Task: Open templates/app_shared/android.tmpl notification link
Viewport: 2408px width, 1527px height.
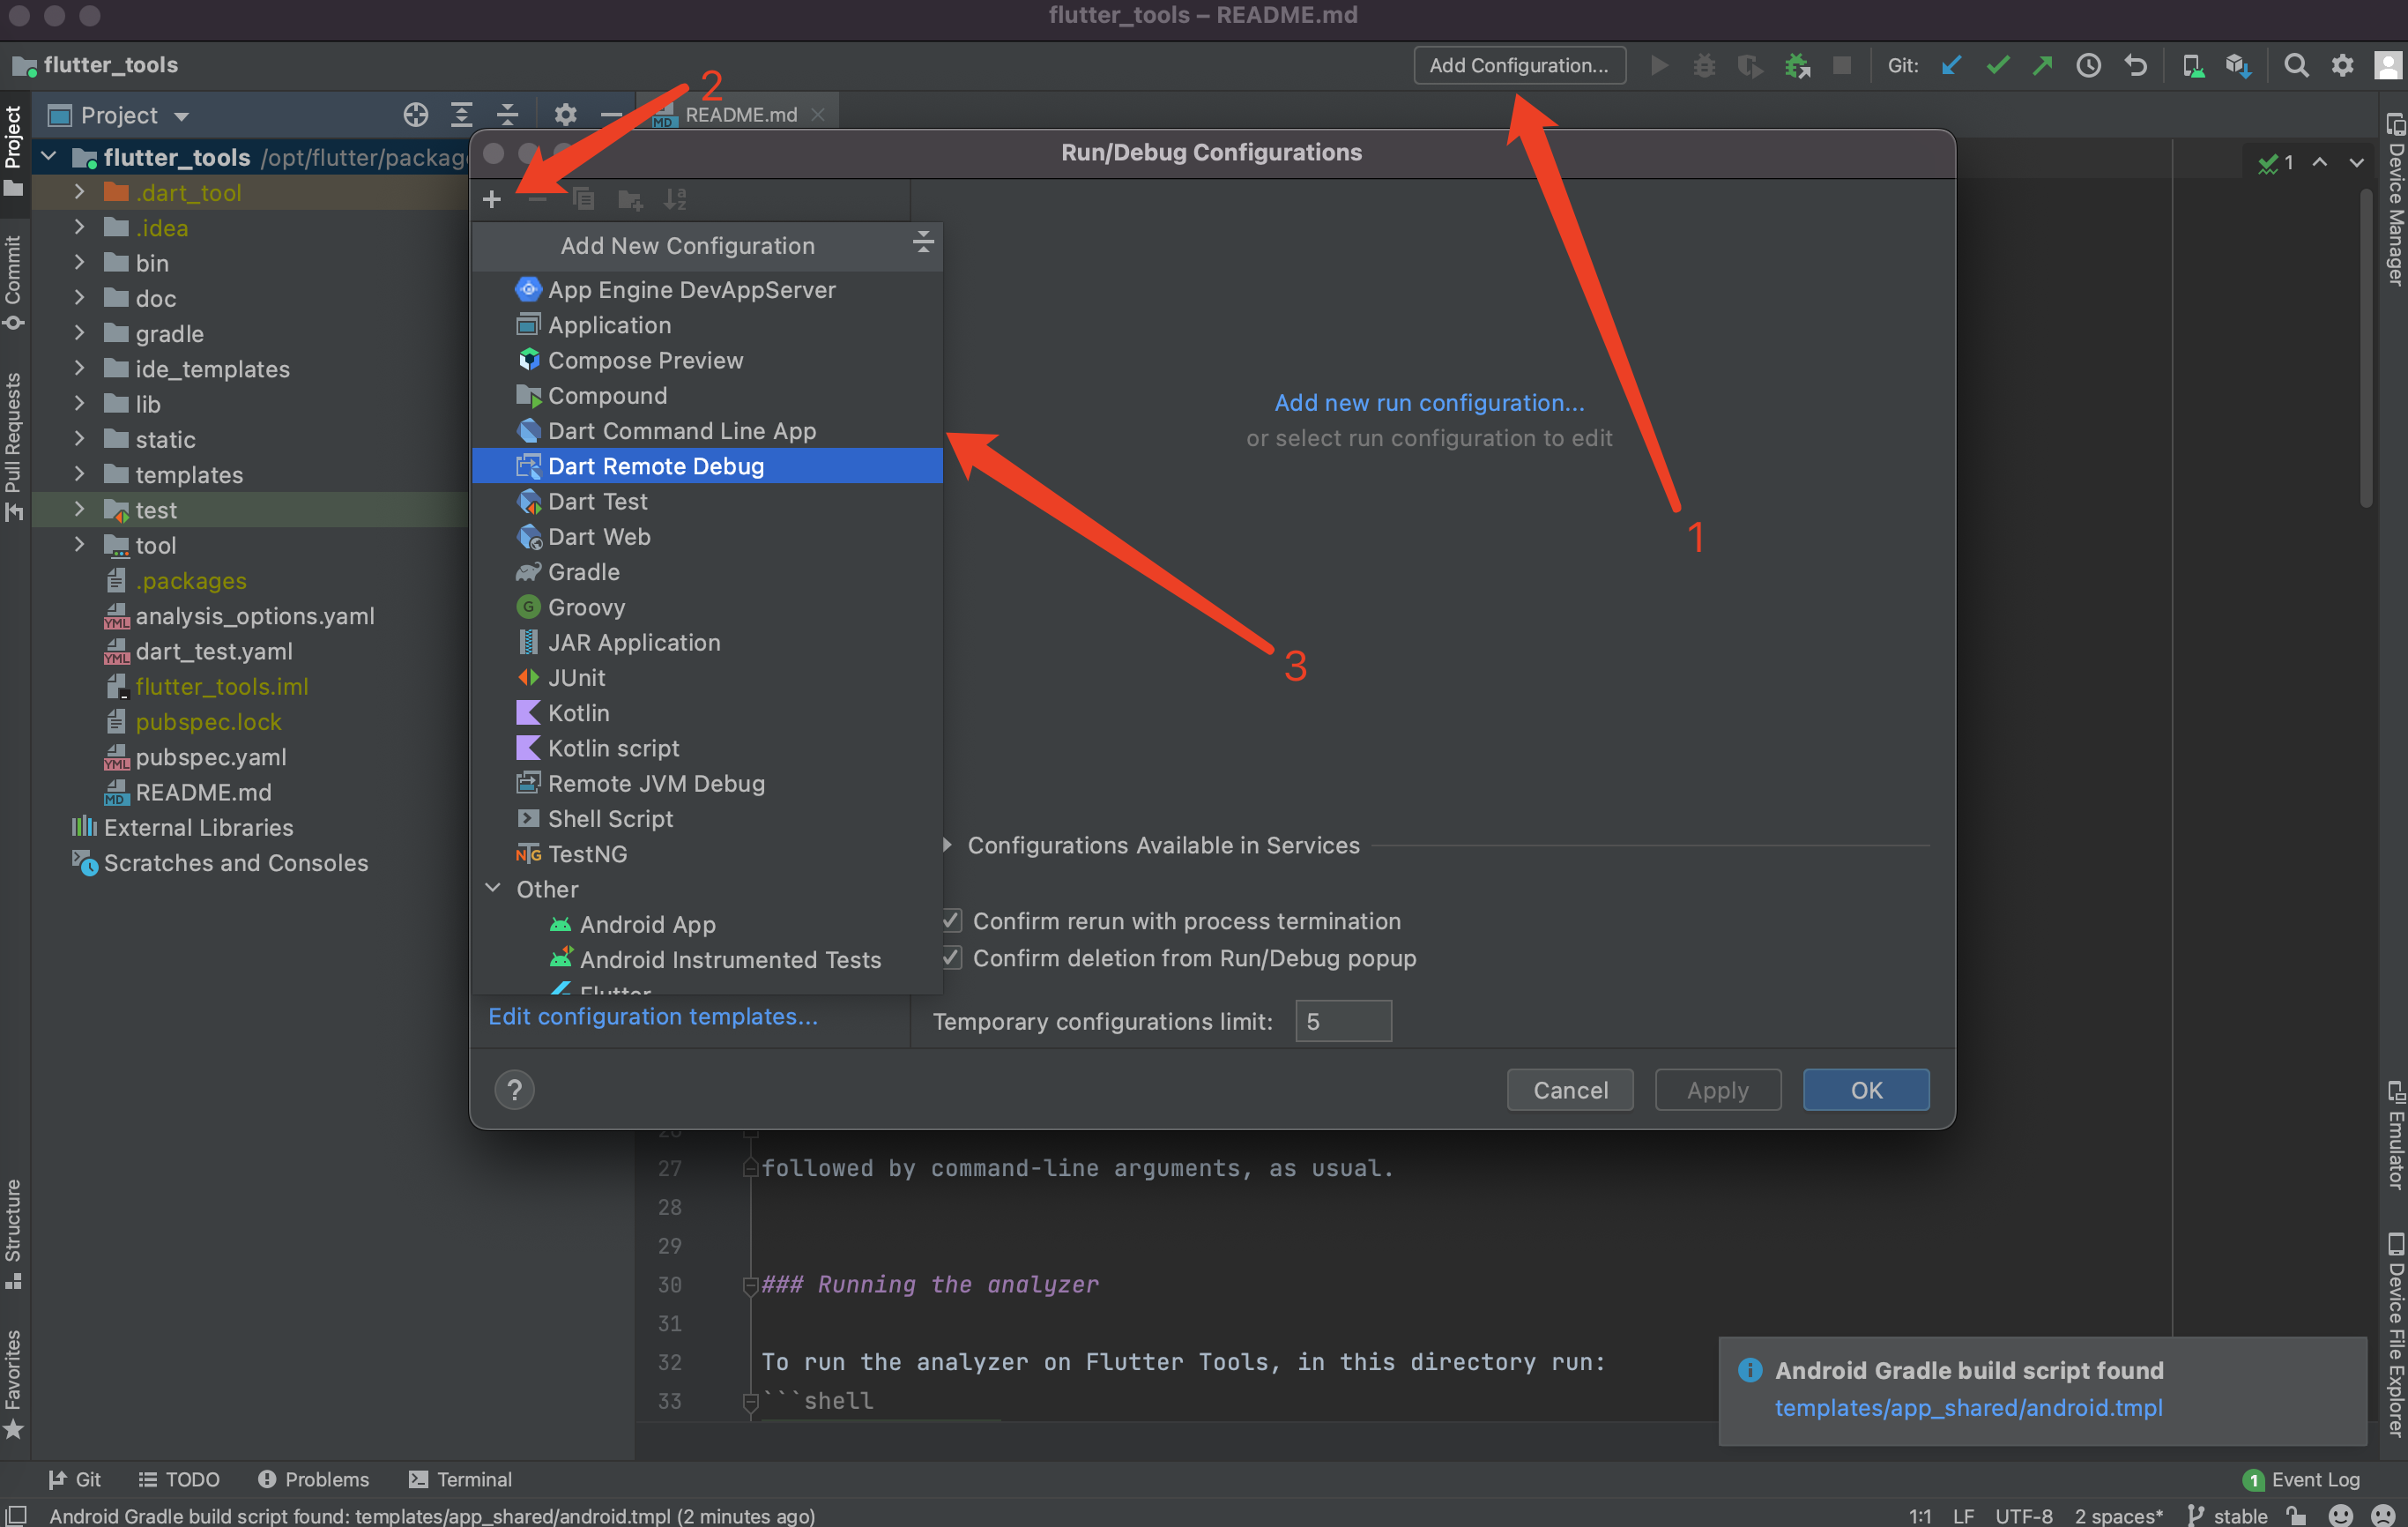Action: coord(1968,1408)
